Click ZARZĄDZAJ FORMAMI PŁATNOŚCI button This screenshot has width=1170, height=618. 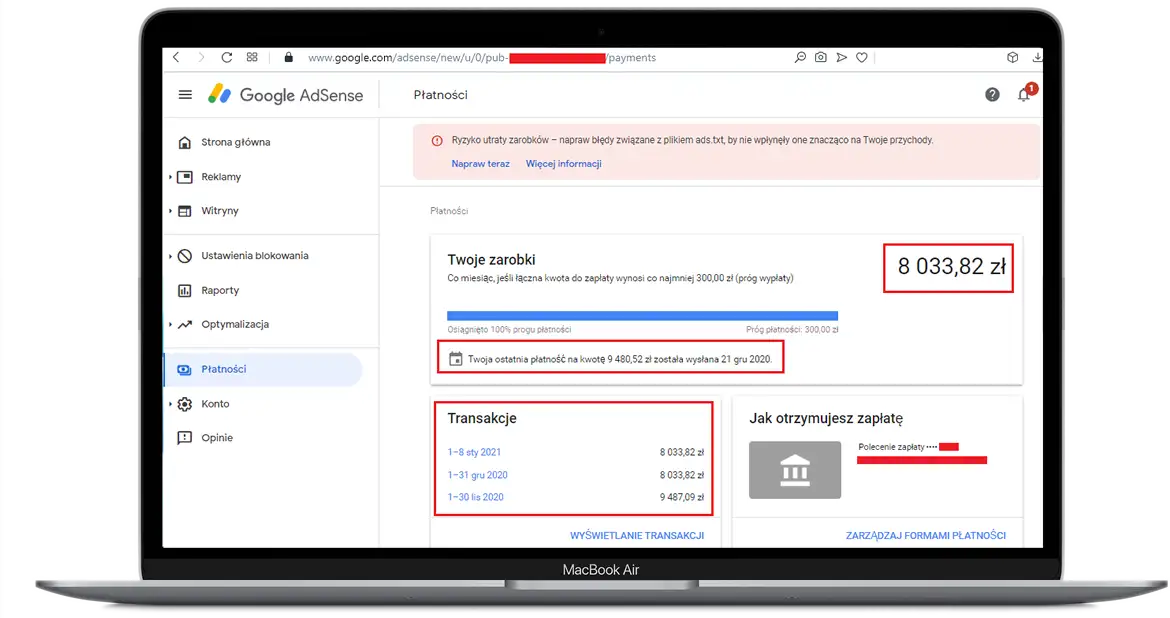[926, 535]
